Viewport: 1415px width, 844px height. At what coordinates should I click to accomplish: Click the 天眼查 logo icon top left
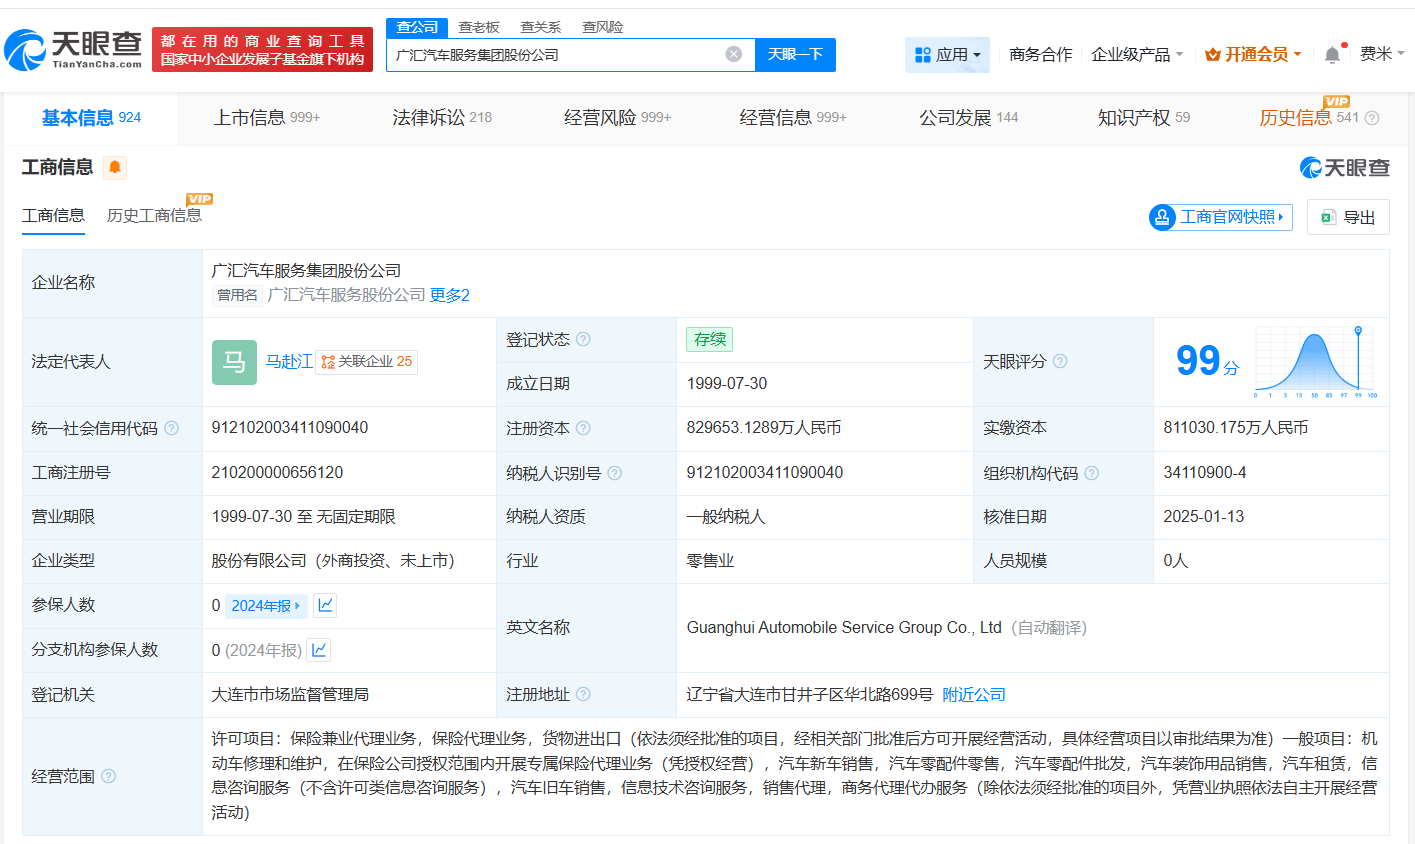(x=25, y=47)
